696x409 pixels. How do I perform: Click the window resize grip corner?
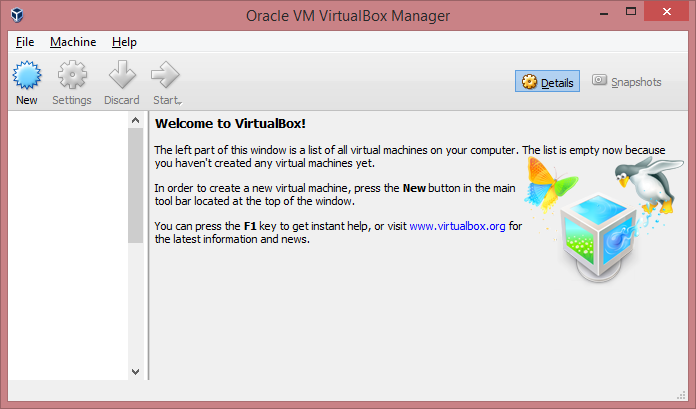(681, 395)
